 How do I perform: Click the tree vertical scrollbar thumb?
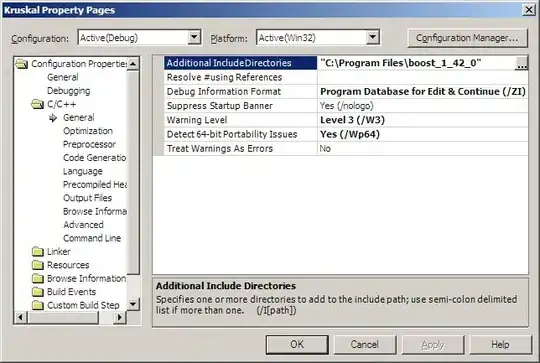click(x=133, y=172)
